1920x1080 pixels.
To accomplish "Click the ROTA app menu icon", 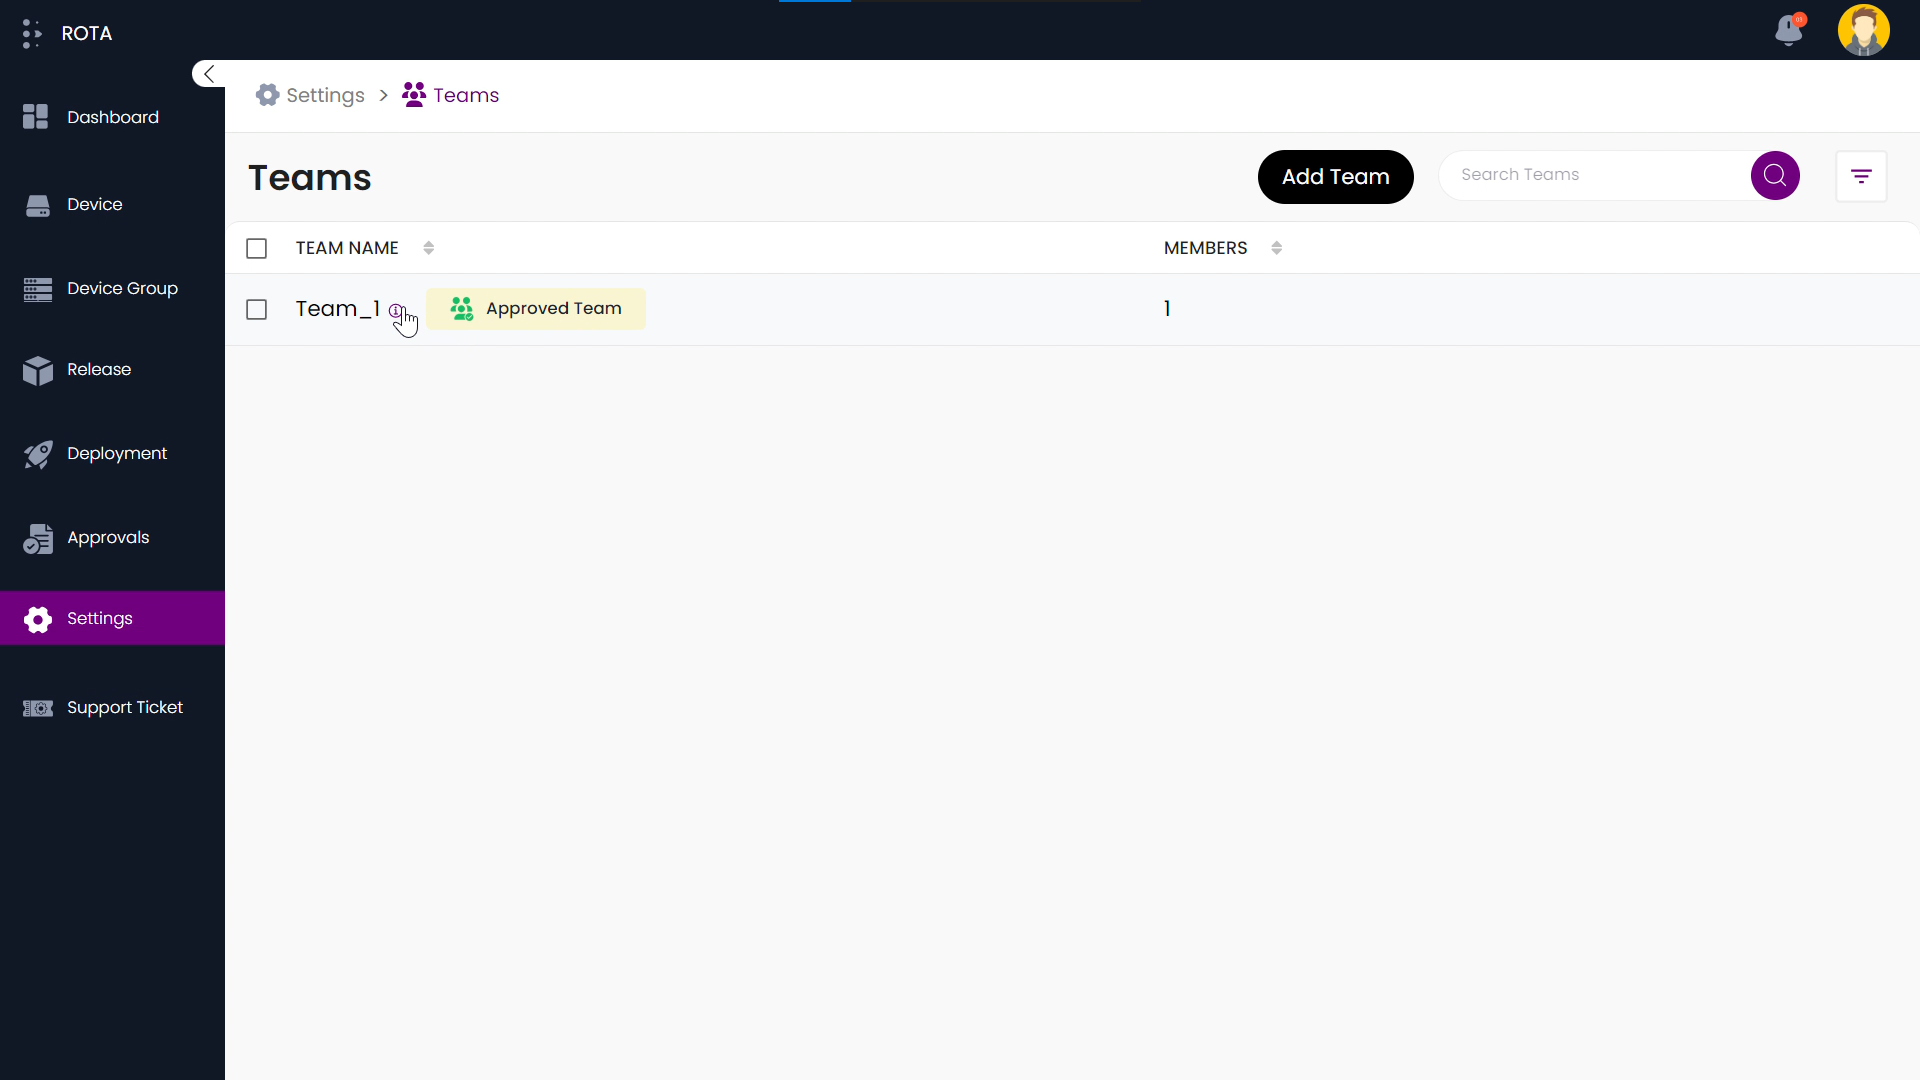I will click(x=32, y=32).
